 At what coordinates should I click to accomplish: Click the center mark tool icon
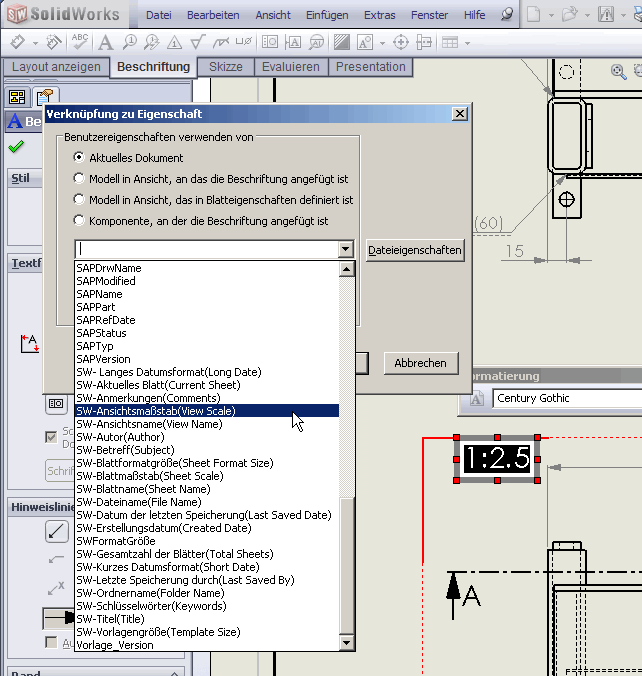click(401, 42)
